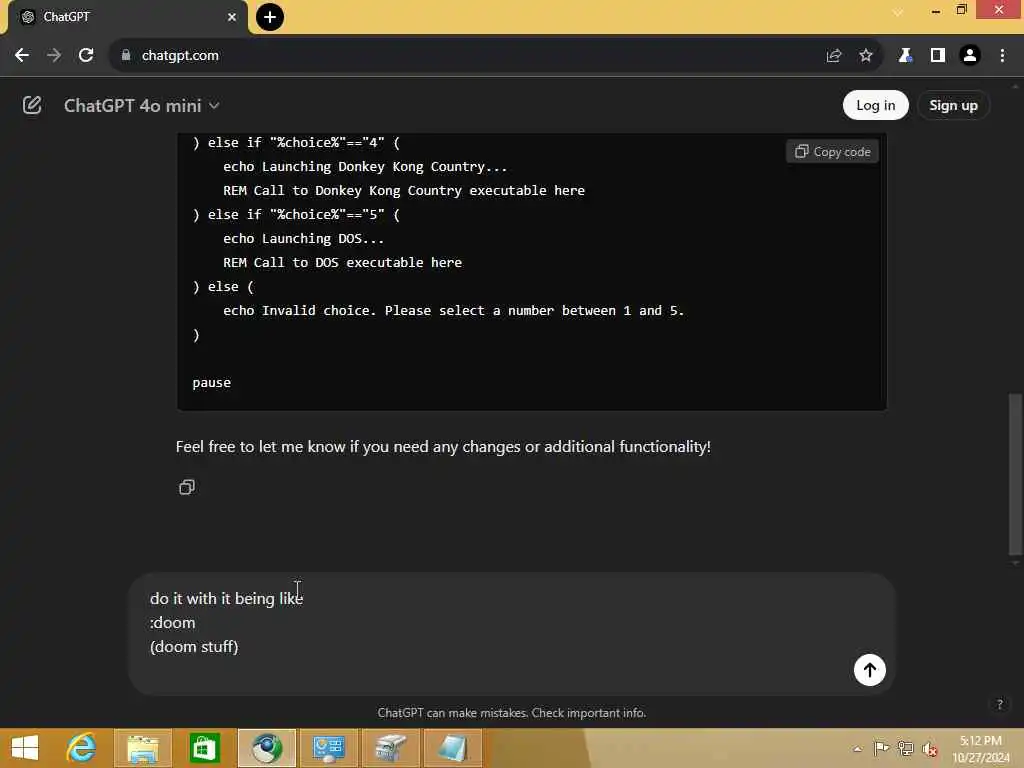Go forward with the browser forward arrow
The image size is (1024, 768).
tap(54, 56)
